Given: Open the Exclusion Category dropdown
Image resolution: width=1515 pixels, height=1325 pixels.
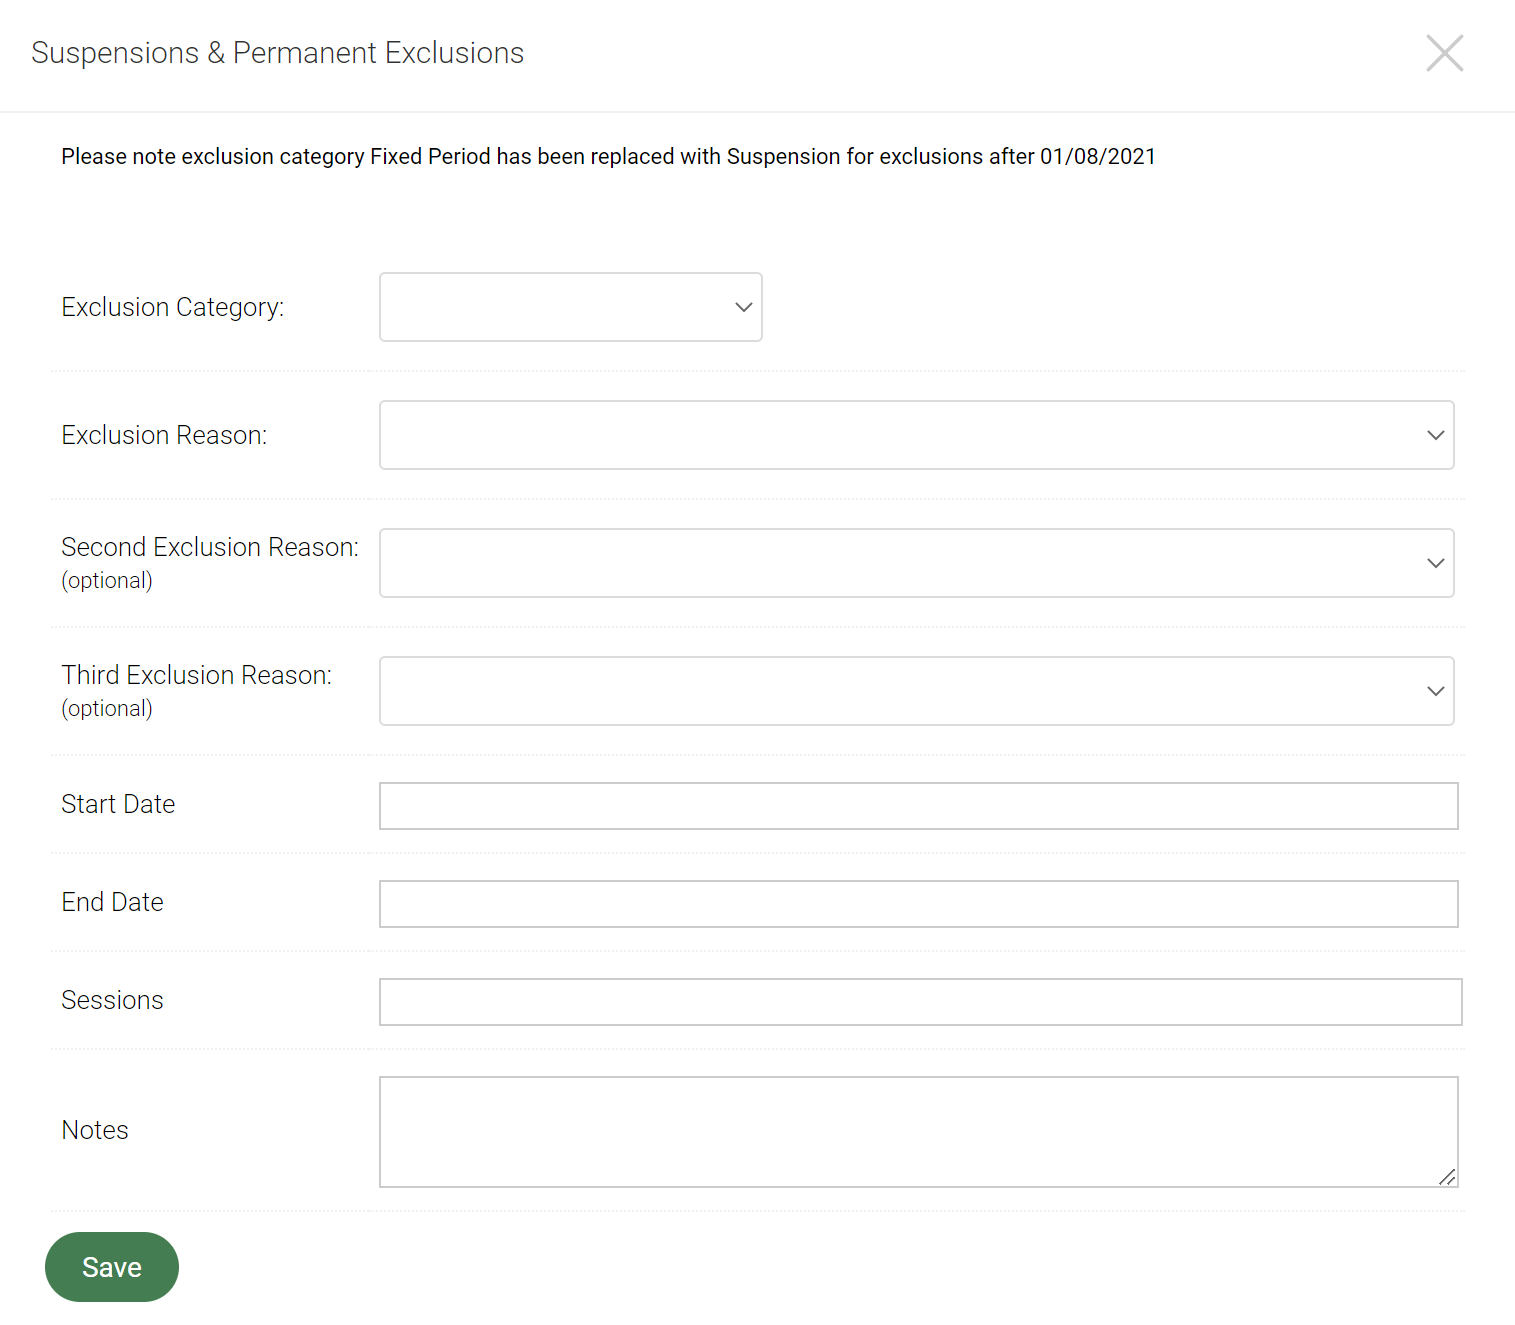Looking at the screenshot, I should click(x=570, y=307).
